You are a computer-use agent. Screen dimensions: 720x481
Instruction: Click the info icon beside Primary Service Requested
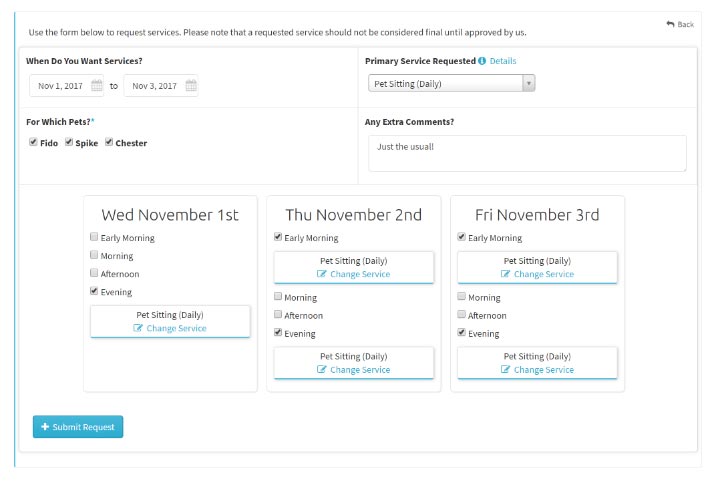(x=482, y=61)
